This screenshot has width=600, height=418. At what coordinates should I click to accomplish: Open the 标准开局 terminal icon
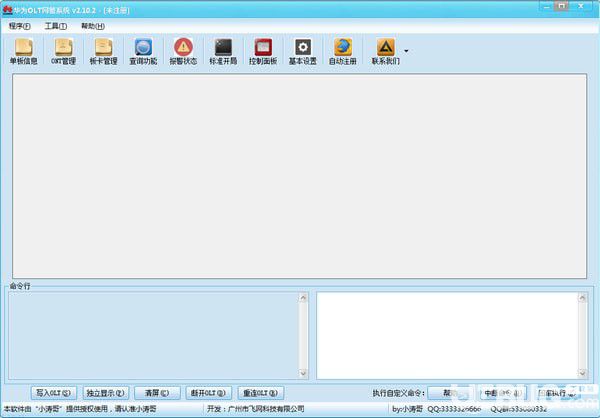pos(223,51)
